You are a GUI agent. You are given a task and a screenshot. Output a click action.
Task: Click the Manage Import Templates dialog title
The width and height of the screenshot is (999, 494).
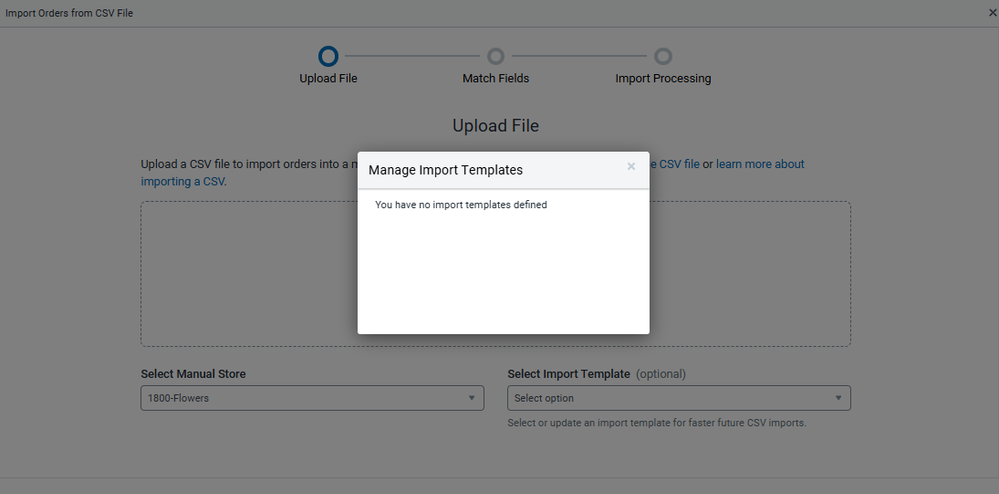point(445,170)
